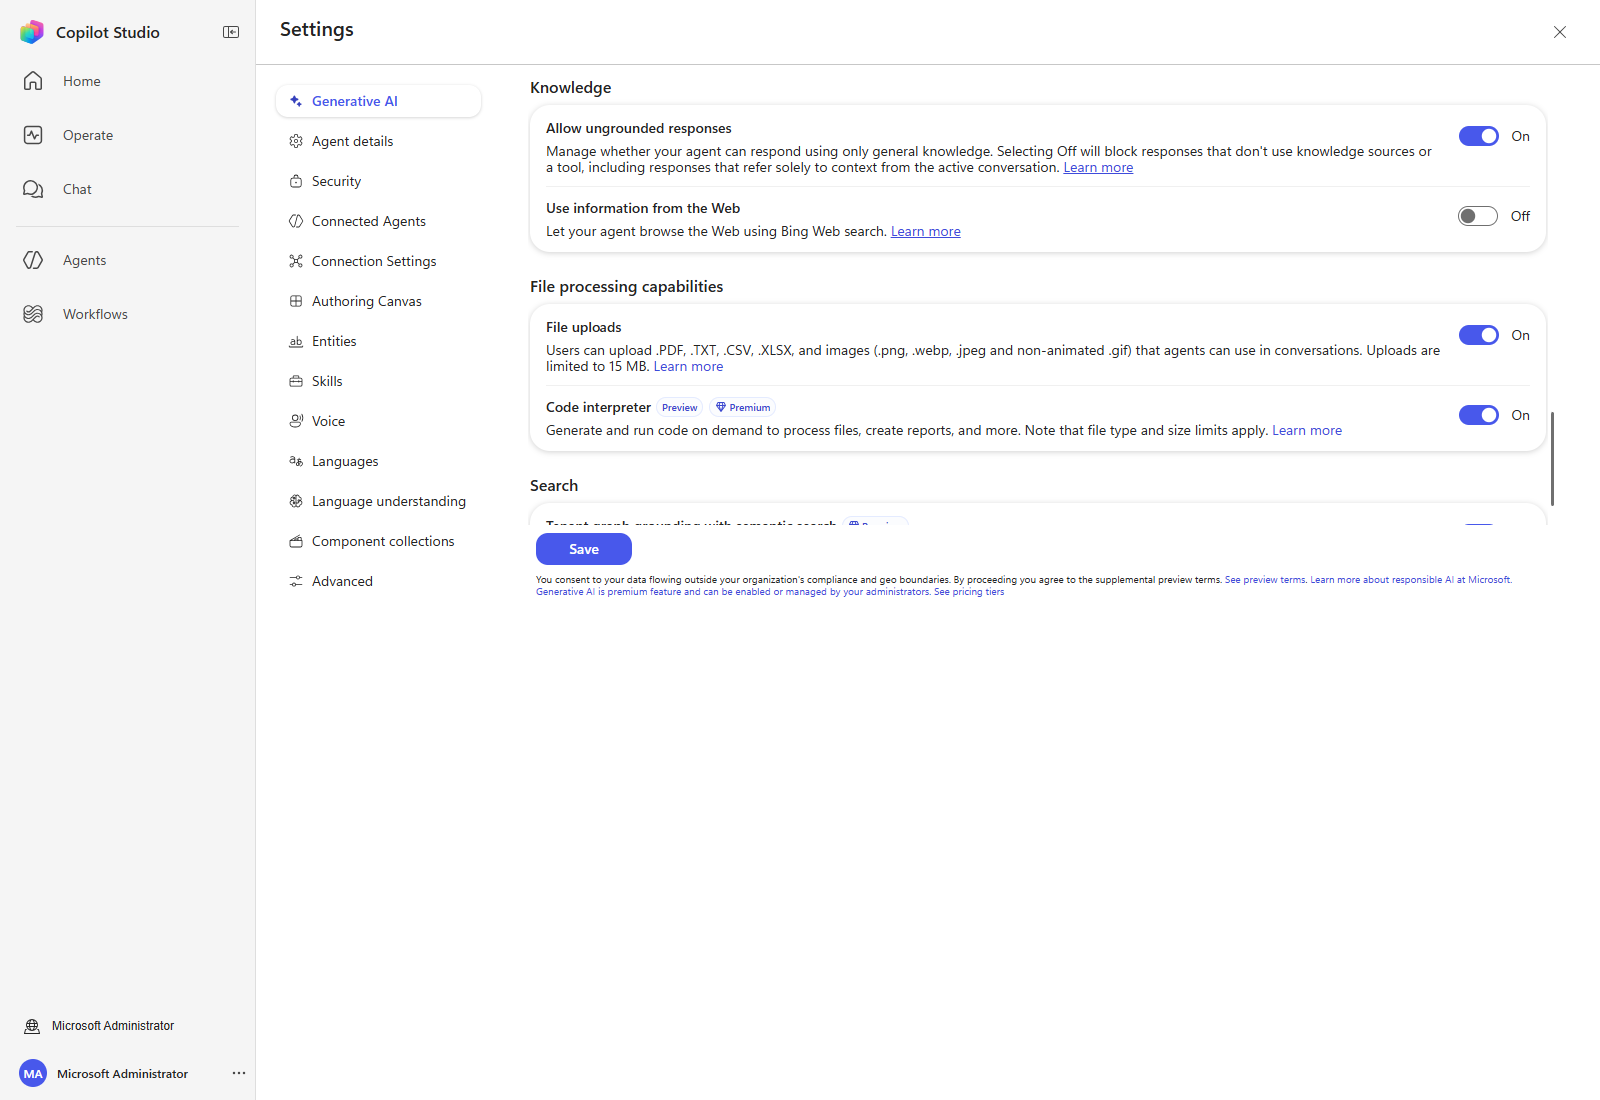Click the Authoring Canvas grid icon

296,301
